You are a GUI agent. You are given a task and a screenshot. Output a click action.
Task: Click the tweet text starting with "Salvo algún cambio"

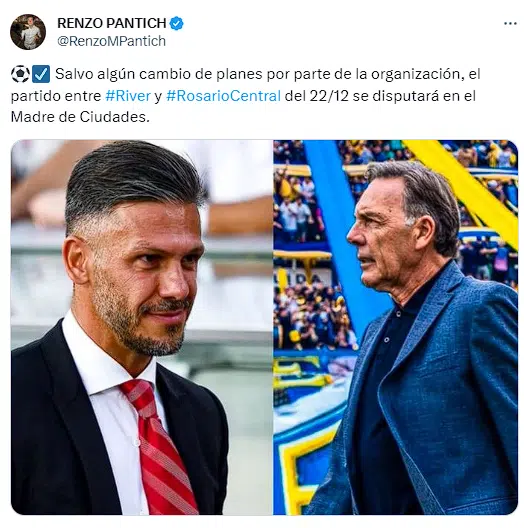point(246,96)
